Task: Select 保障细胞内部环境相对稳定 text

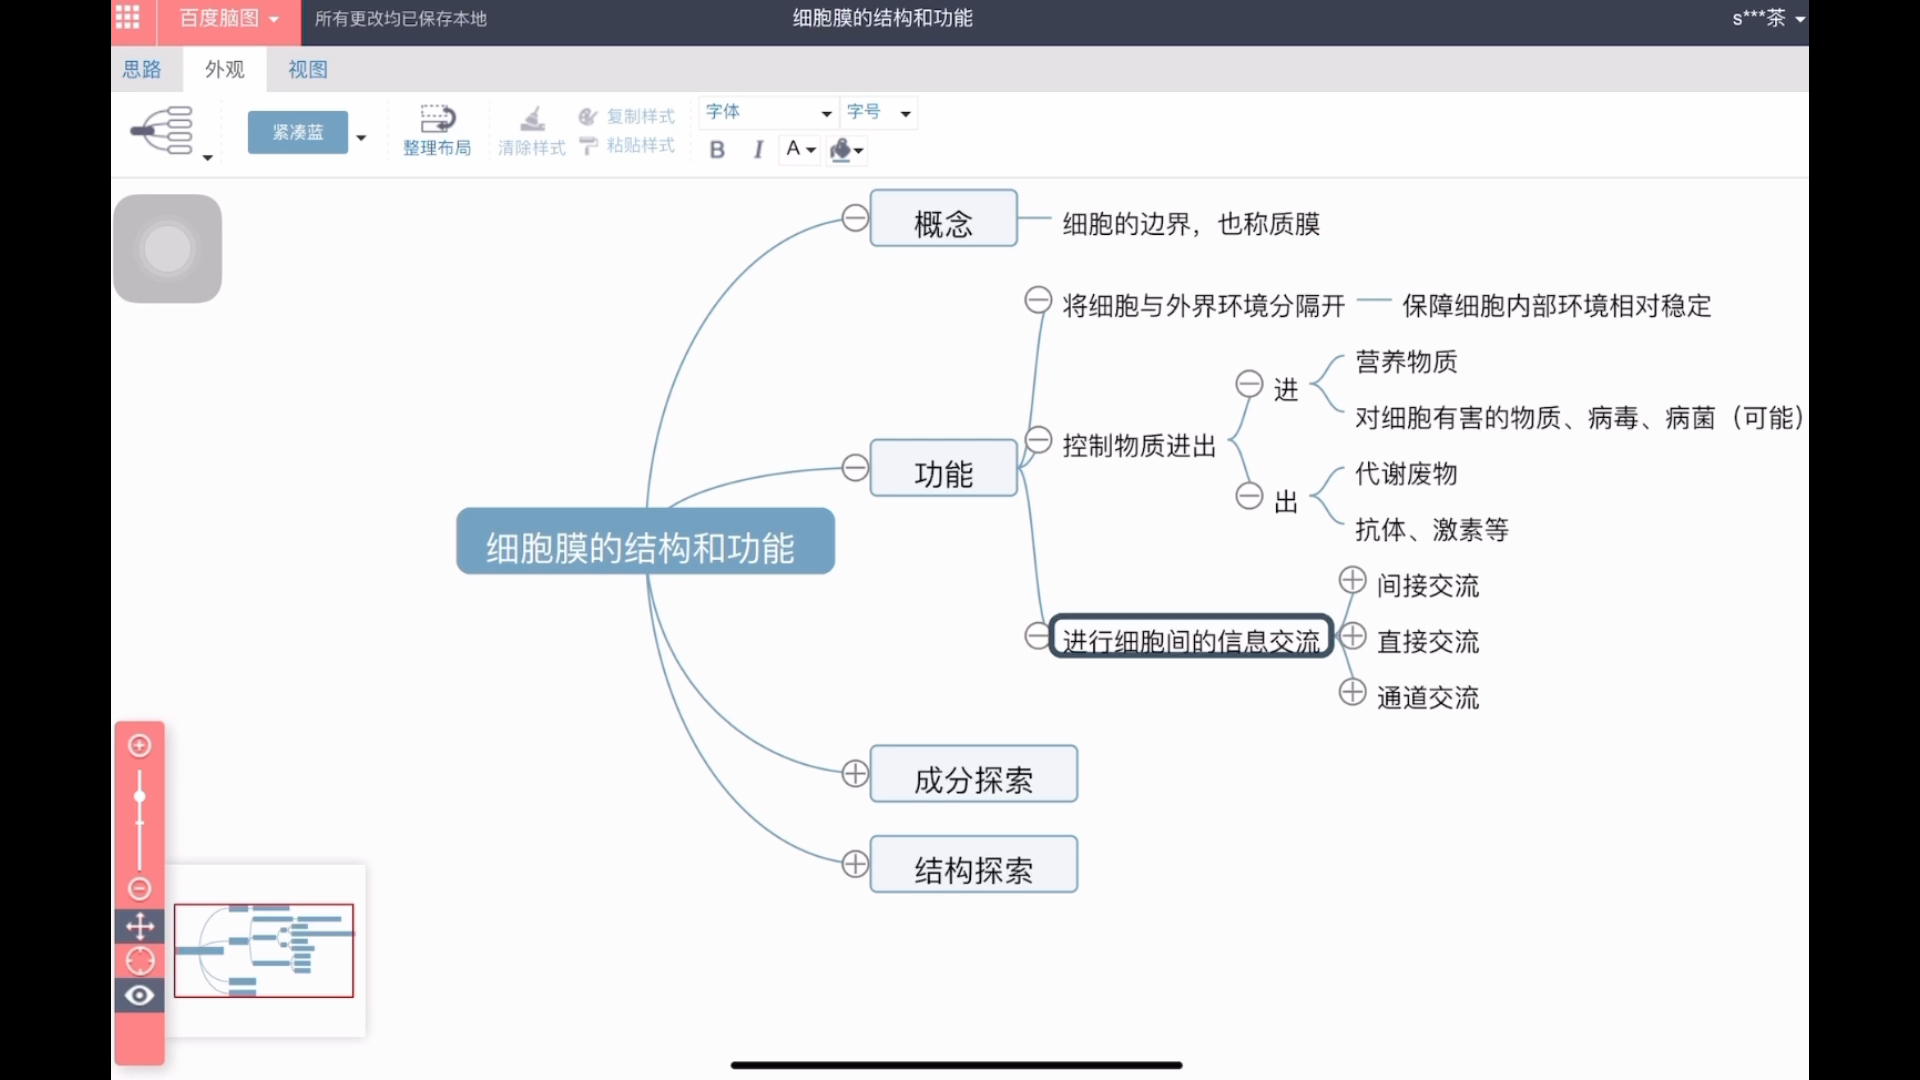Action: click(x=1557, y=306)
